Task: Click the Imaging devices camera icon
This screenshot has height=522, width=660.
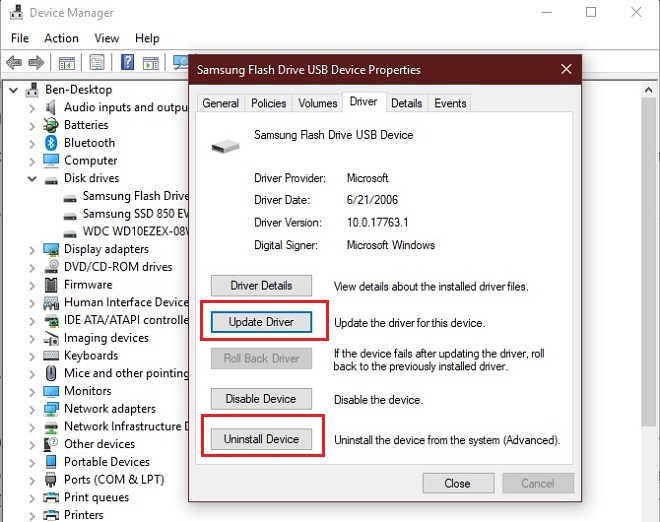Action: [51, 338]
